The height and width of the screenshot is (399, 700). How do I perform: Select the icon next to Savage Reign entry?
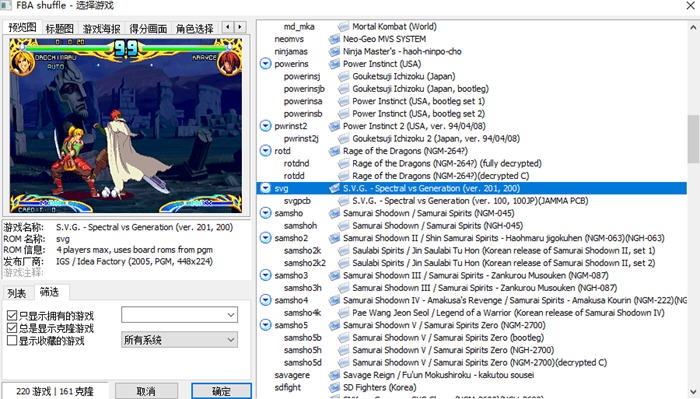tap(334, 375)
